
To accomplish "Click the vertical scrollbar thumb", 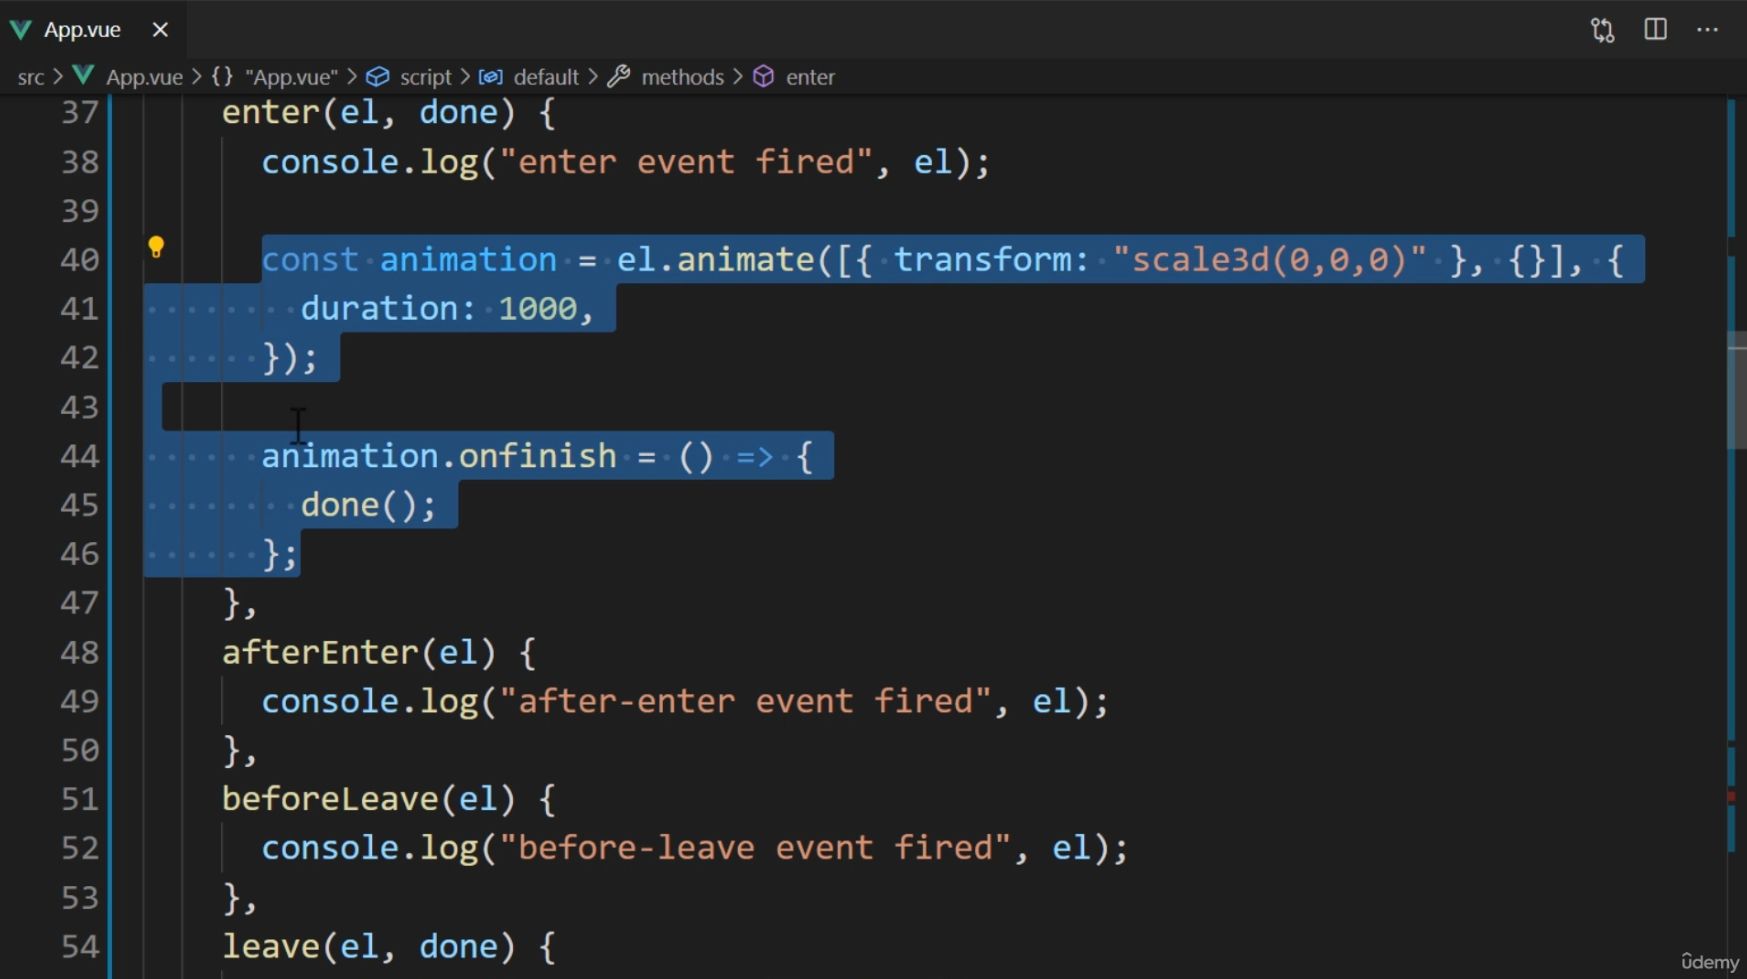I will pyautogui.click(x=1736, y=390).
